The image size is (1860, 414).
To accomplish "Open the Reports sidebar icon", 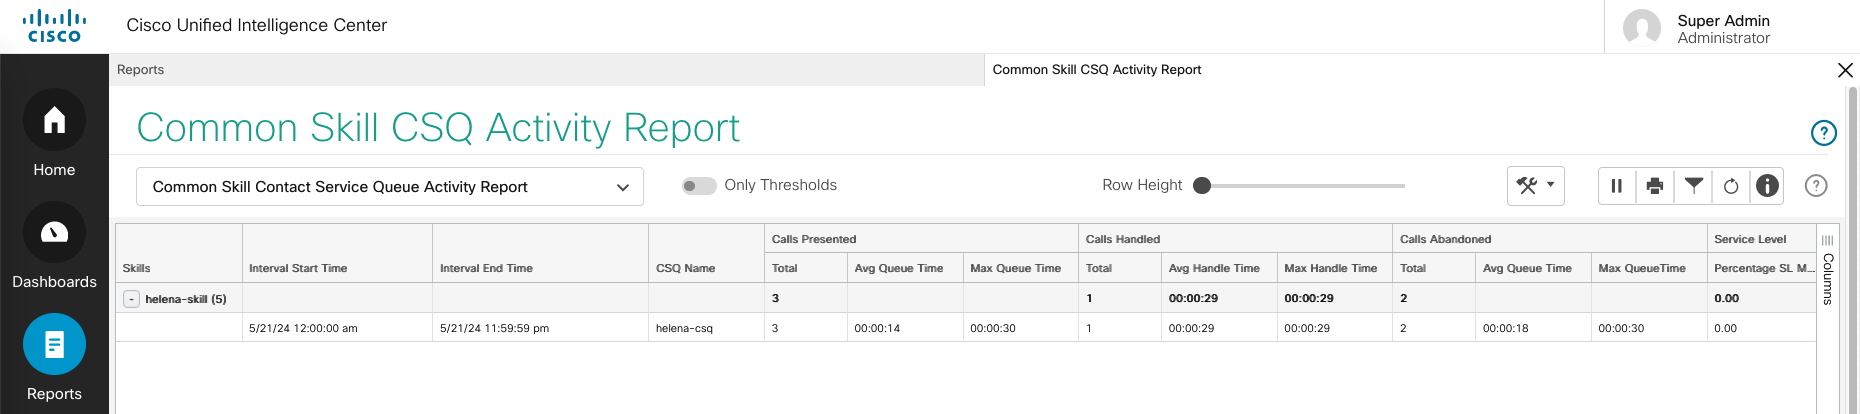I will click(54, 345).
